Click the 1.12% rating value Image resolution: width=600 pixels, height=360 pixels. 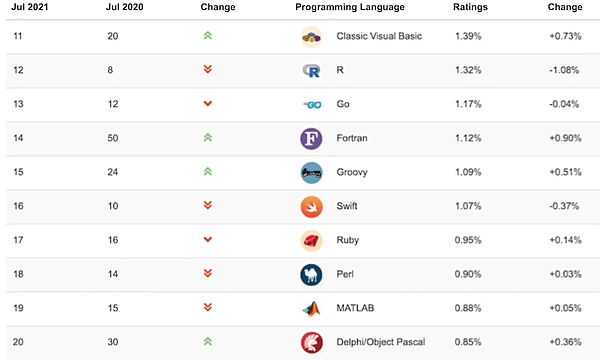point(468,138)
